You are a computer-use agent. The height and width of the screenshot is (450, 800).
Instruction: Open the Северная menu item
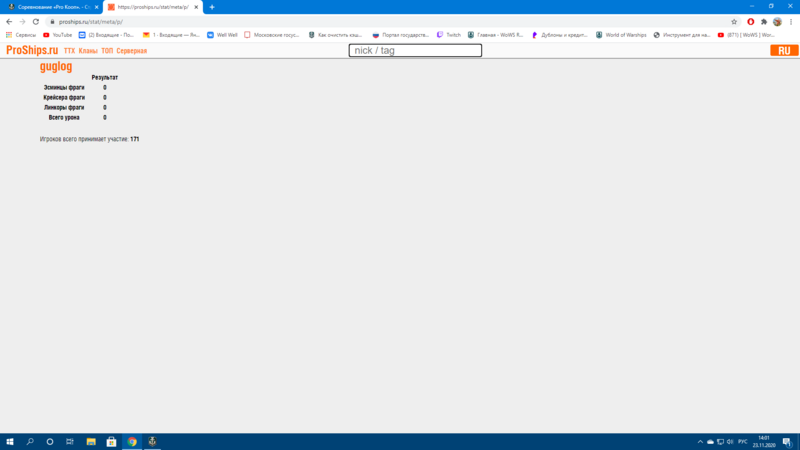tap(132, 51)
